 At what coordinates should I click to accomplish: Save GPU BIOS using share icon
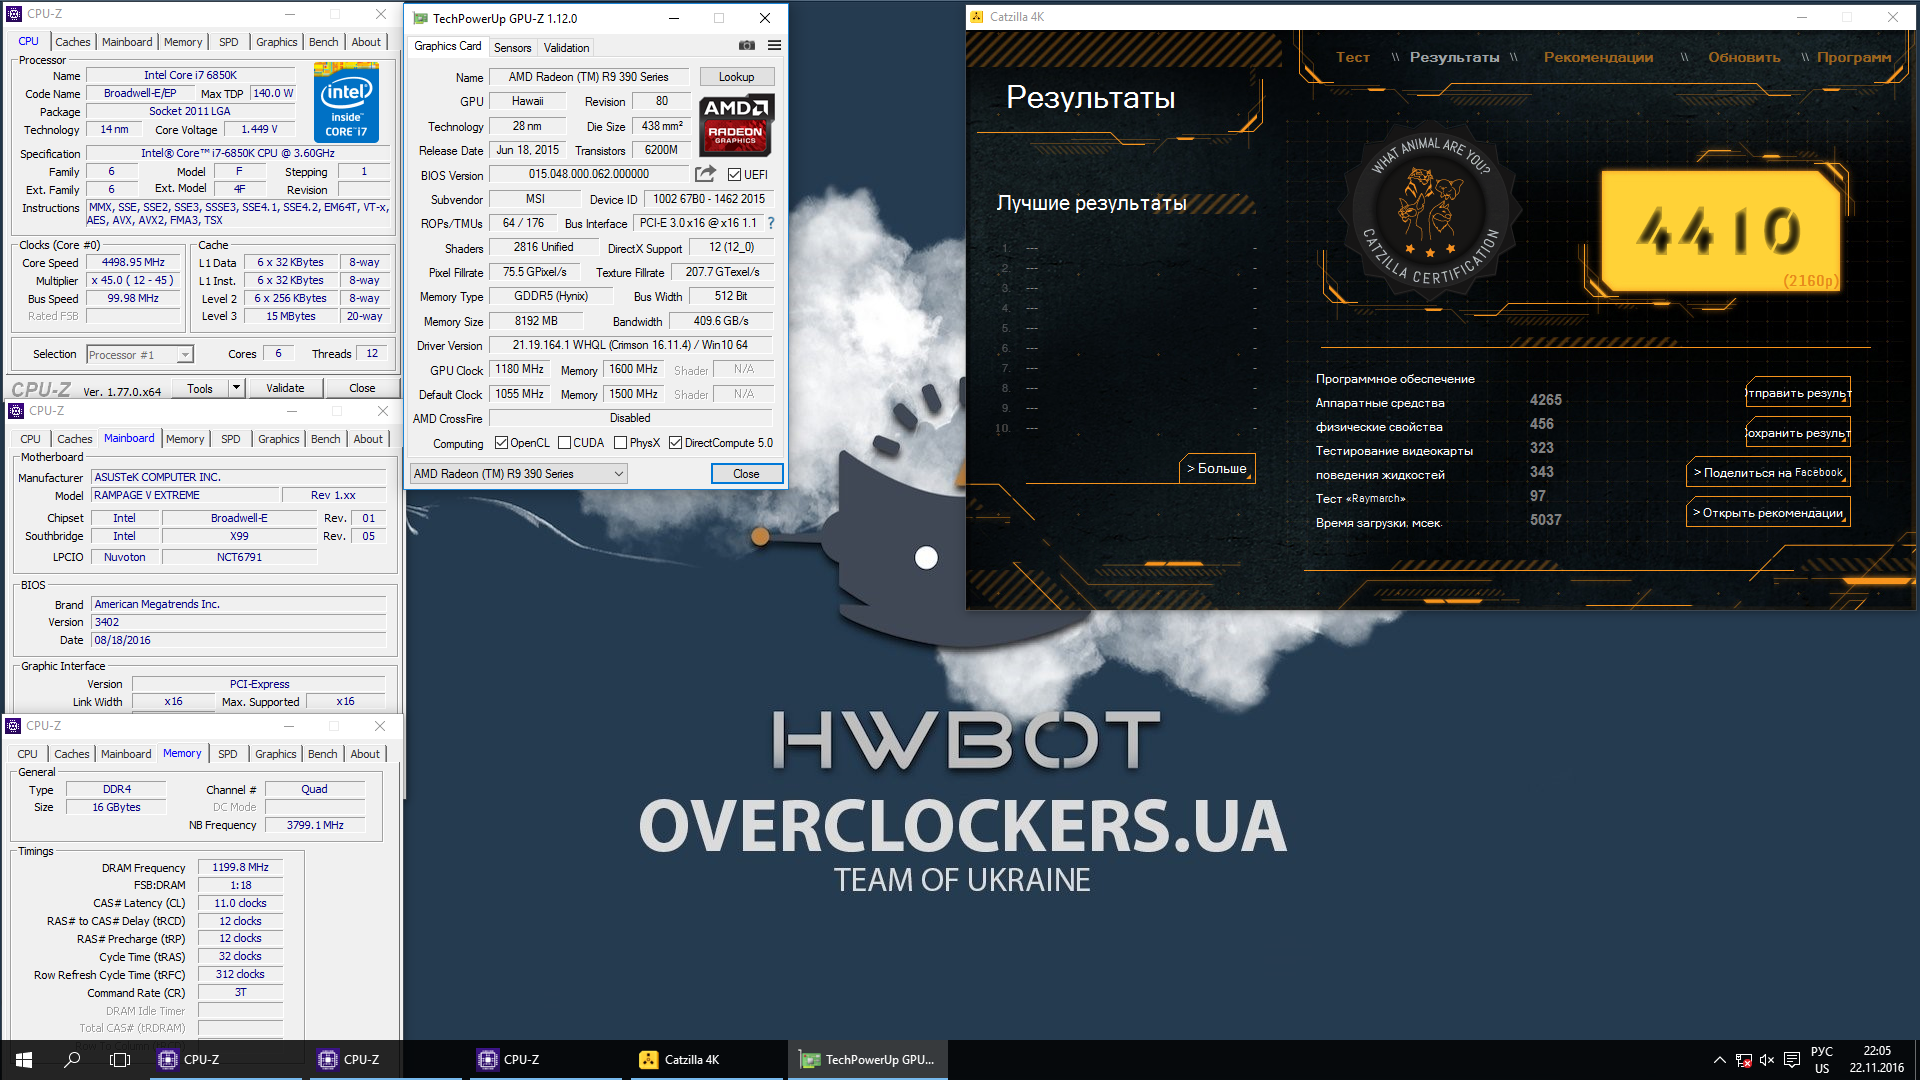click(x=705, y=174)
